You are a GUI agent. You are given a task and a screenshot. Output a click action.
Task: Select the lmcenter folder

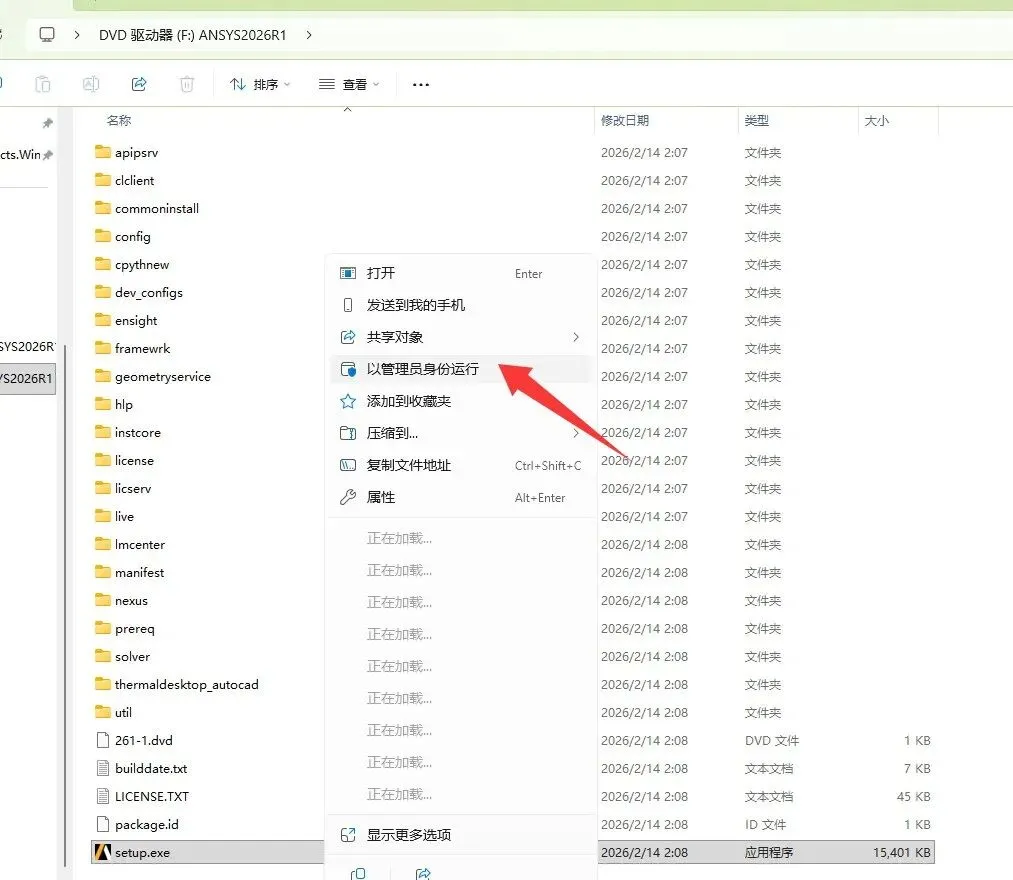(130, 544)
